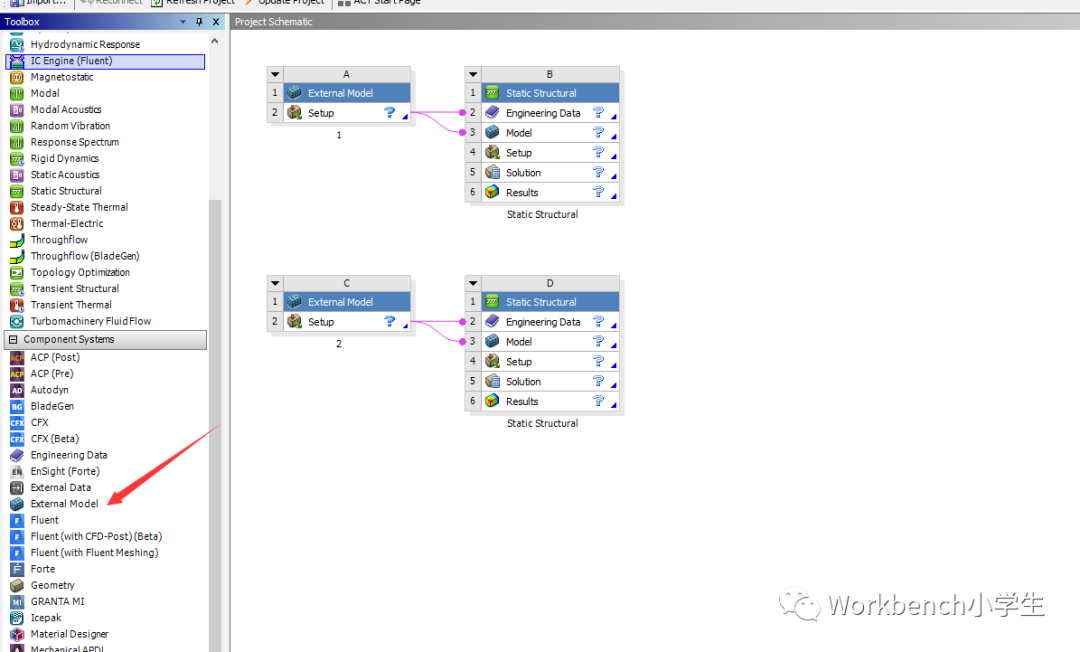Select the Steady-State Thermal icon
Image resolution: width=1080 pixels, height=652 pixels.
(x=17, y=207)
